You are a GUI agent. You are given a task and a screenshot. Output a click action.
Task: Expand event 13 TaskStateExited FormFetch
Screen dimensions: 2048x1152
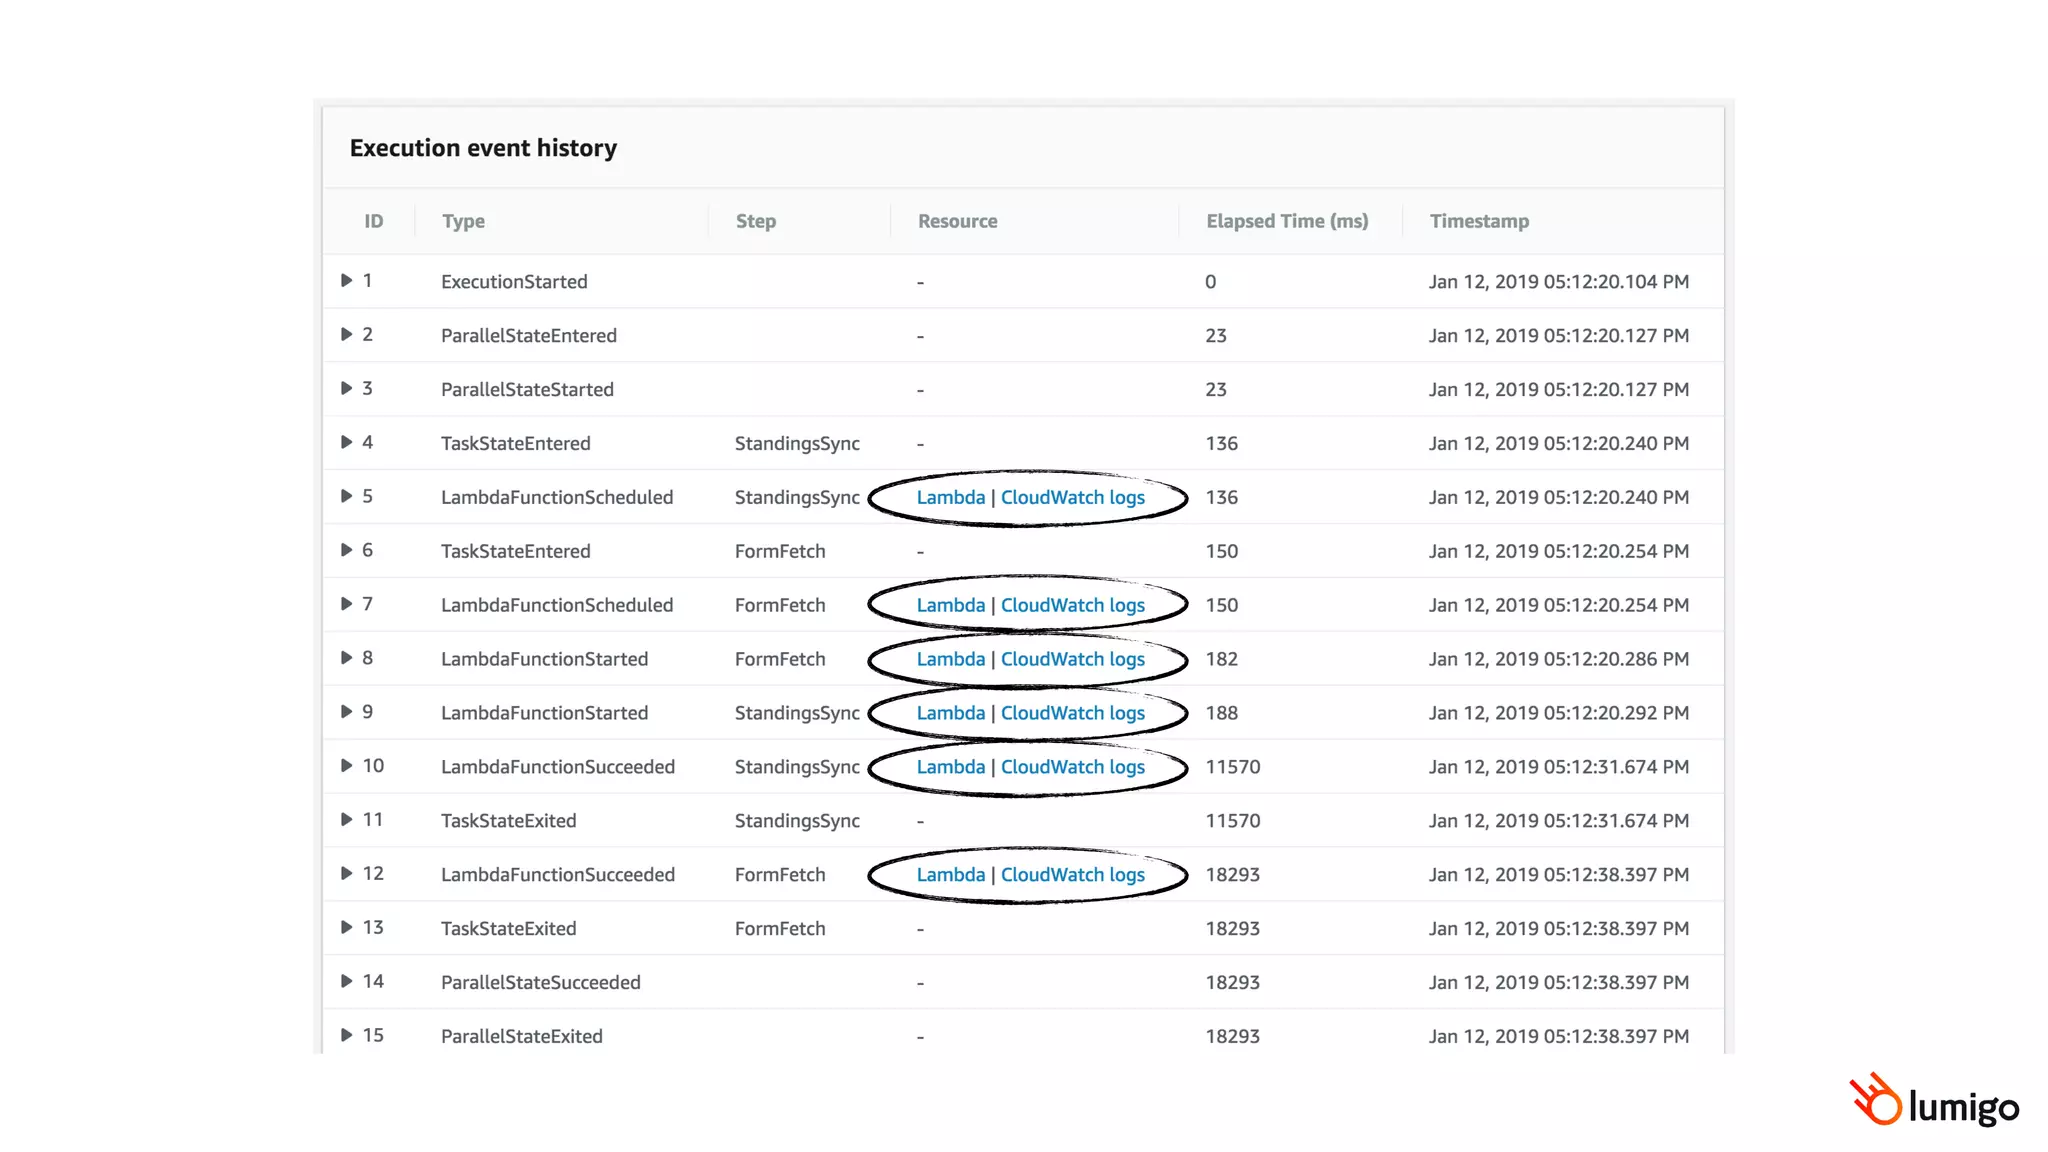(x=346, y=927)
